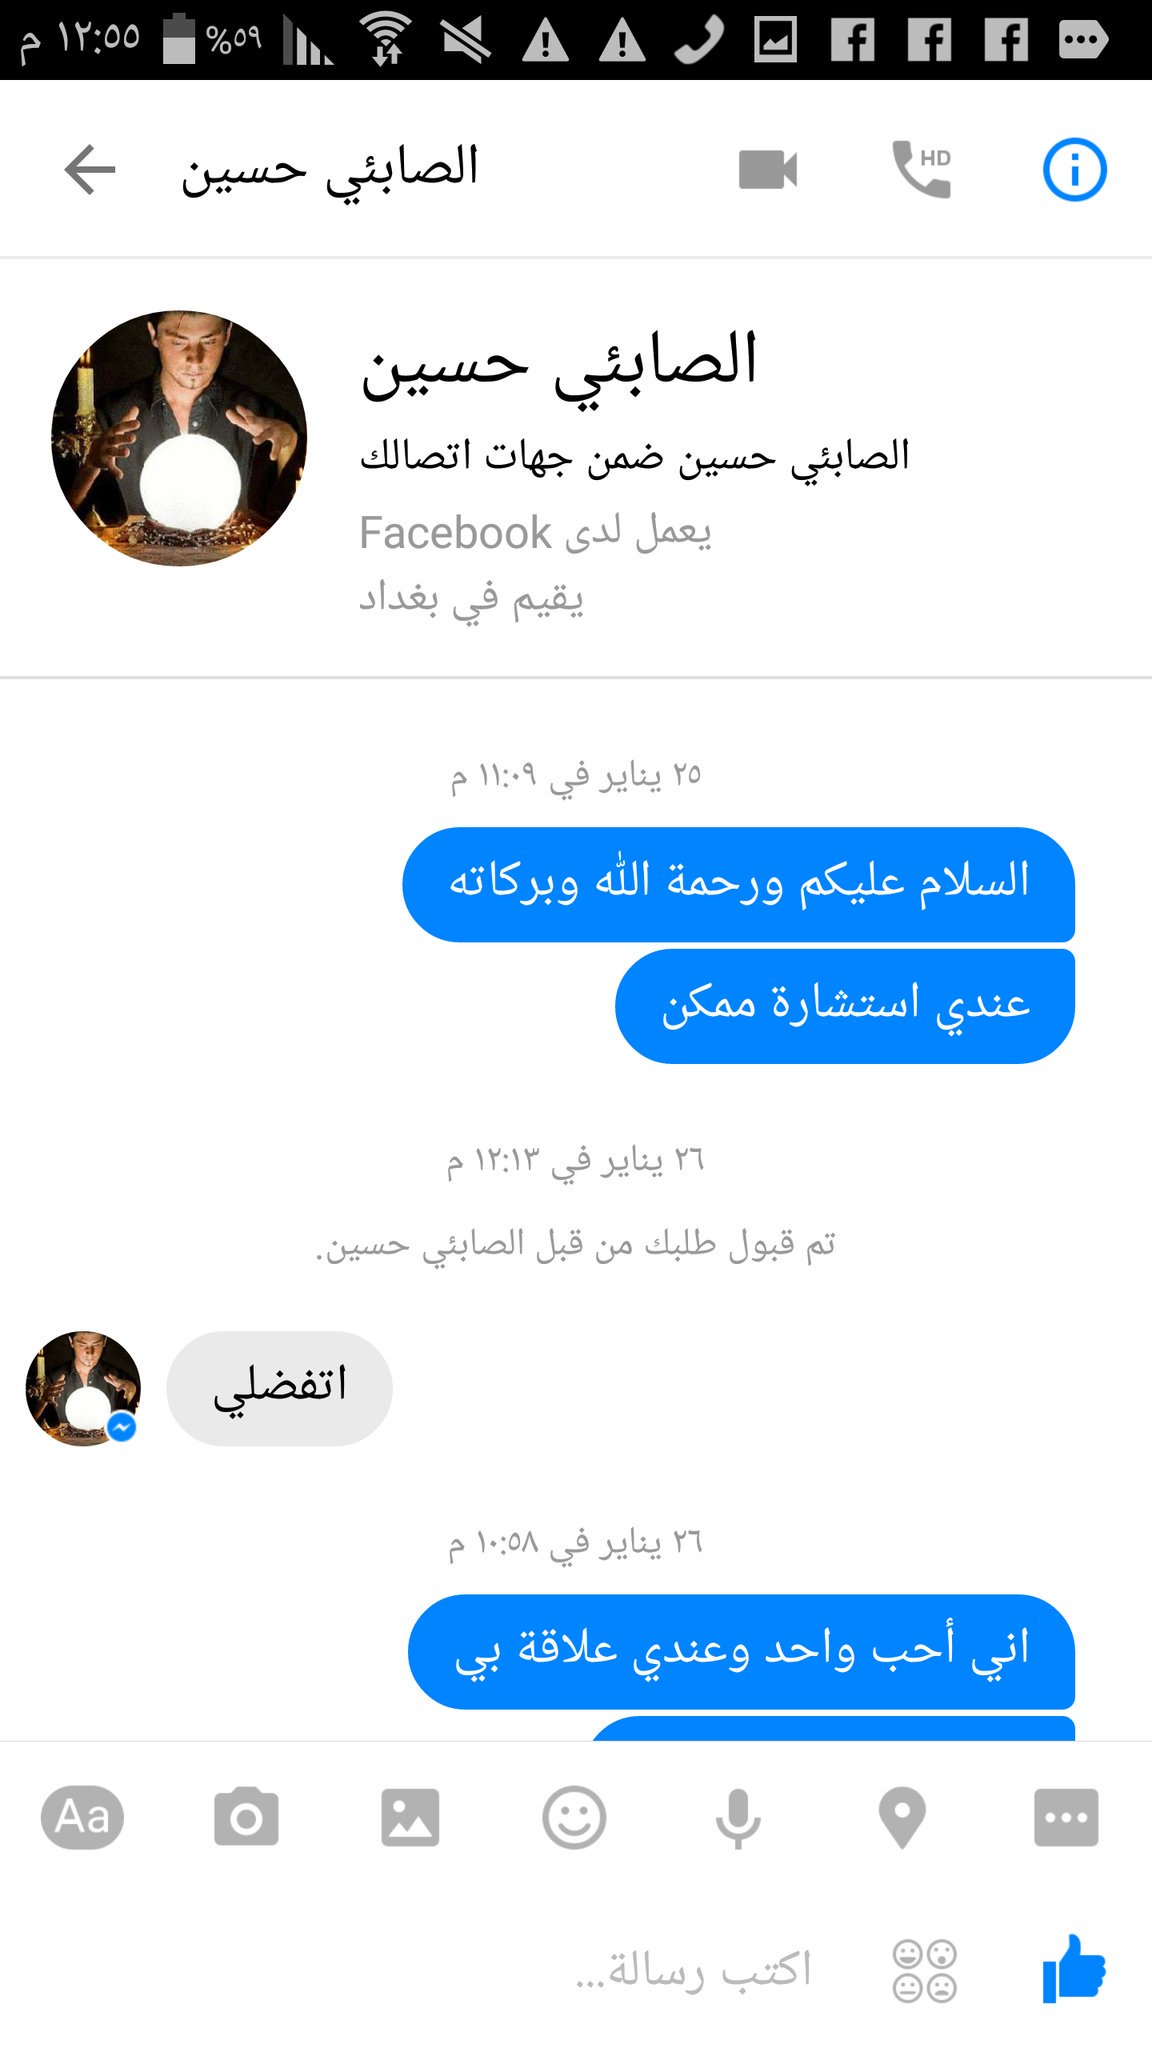Open conversation info with the blue i icon
This screenshot has height=2048, width=1152.
click(x=1075, y=169)
